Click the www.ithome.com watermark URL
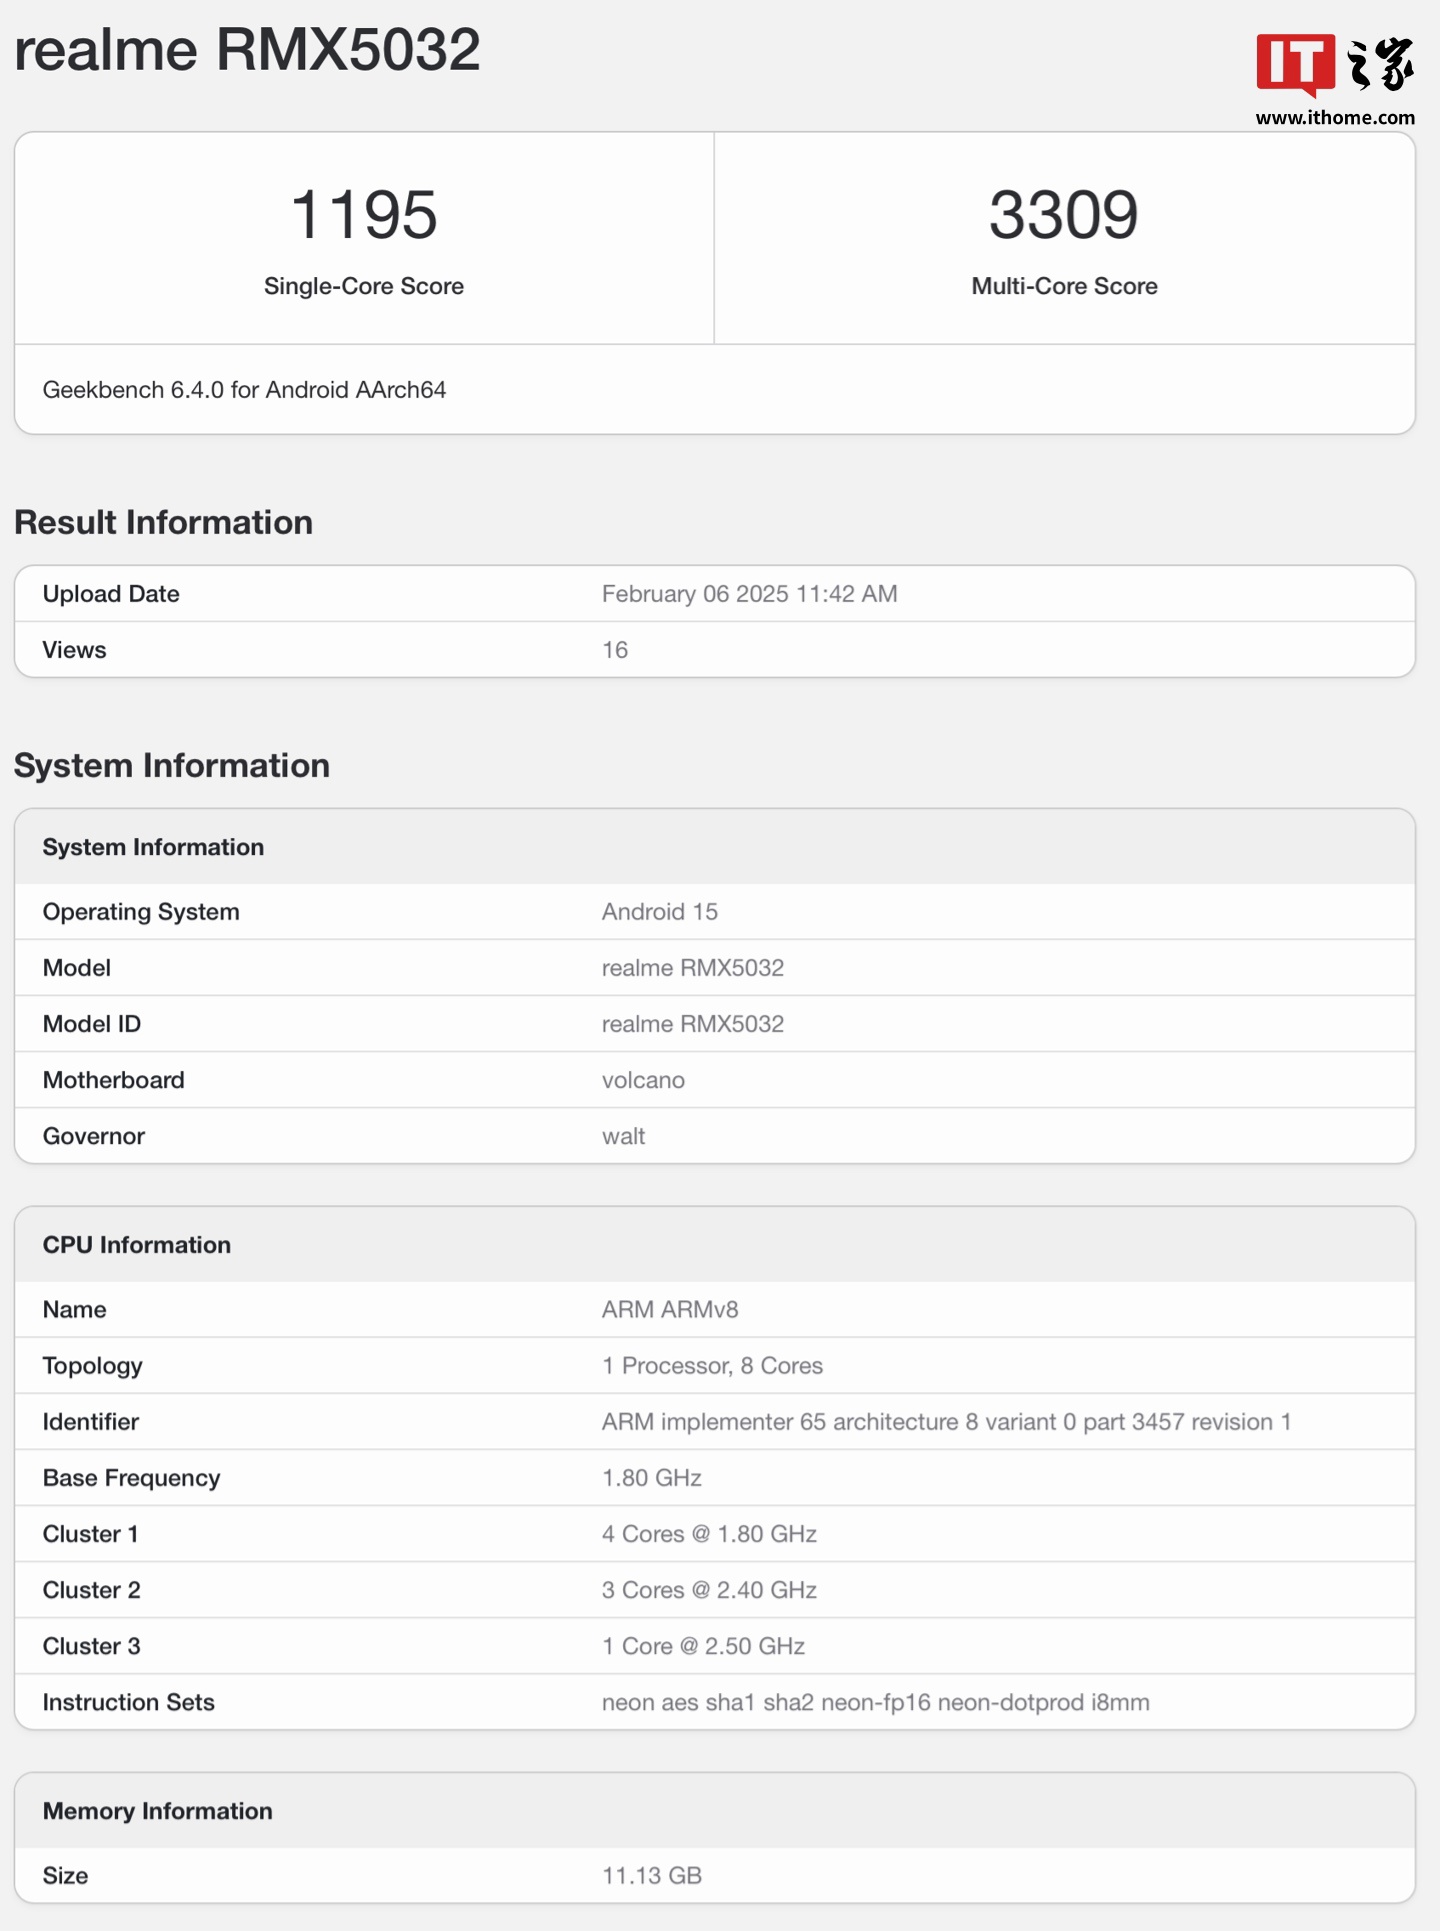 tap(1334, 118)
